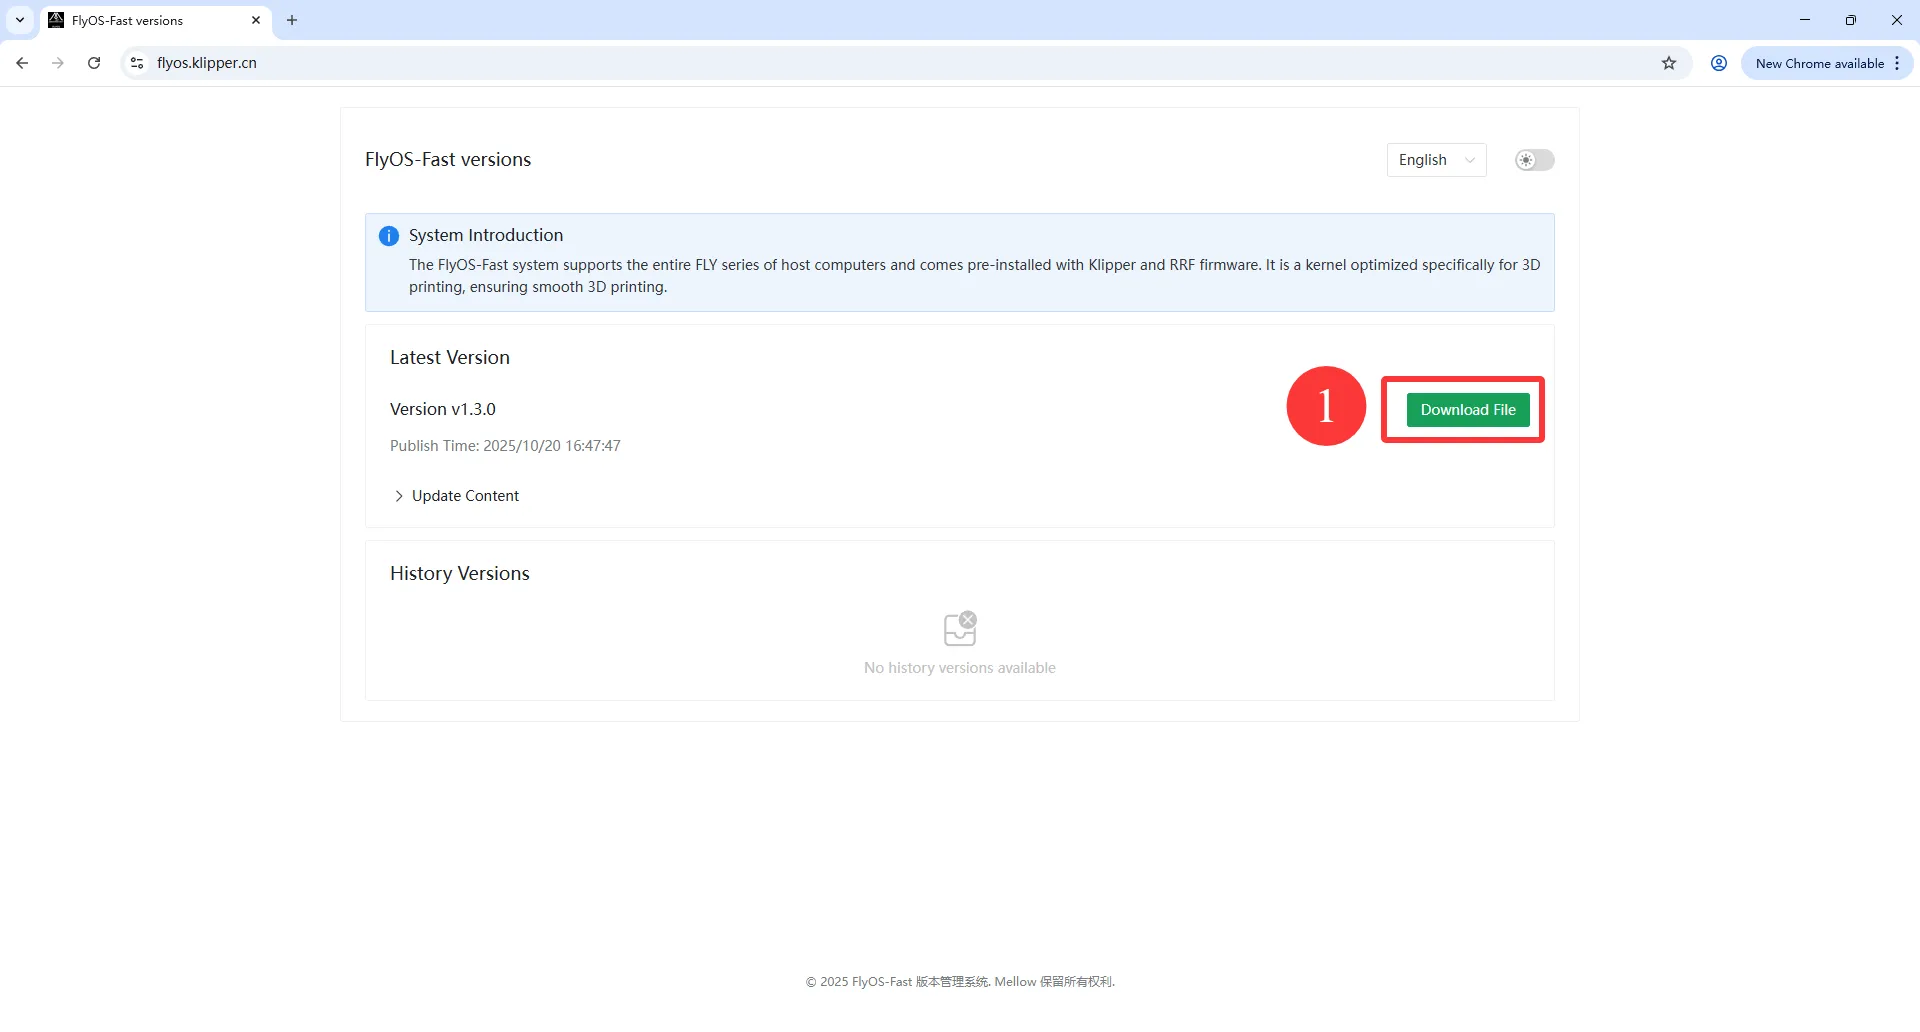
Task: Open Chrome three-dot menu
Action: coord(1896,63)
